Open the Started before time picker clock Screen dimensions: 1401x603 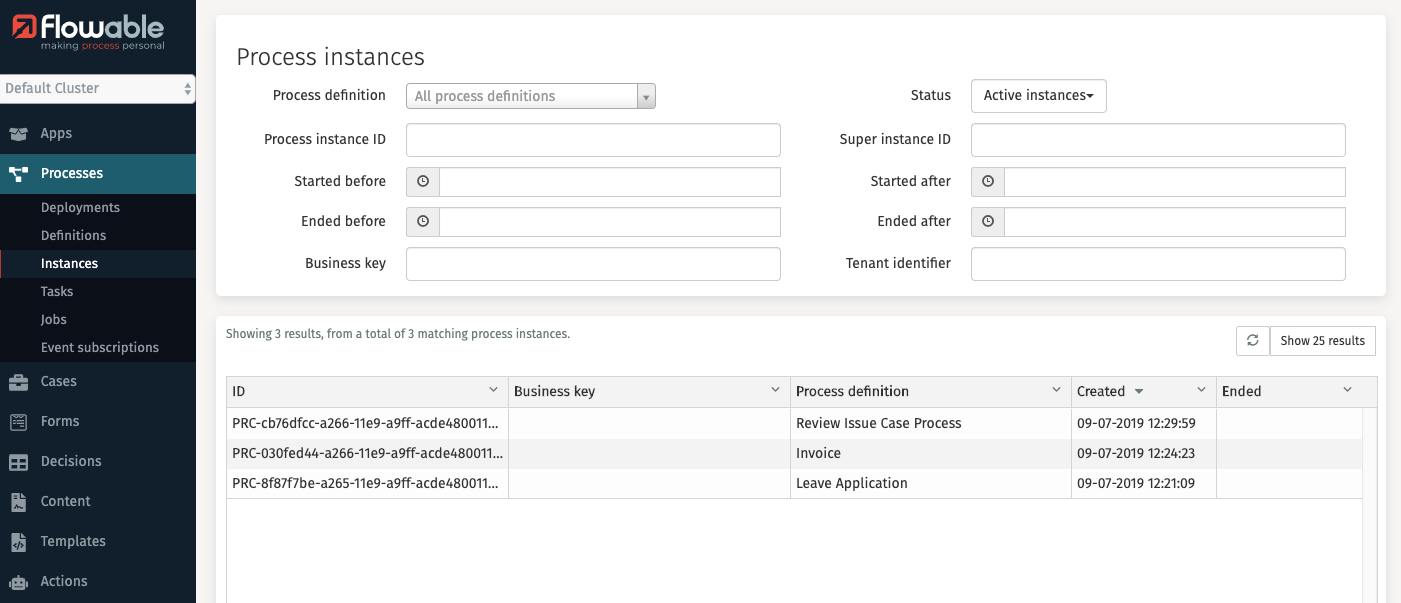point(422,181)
